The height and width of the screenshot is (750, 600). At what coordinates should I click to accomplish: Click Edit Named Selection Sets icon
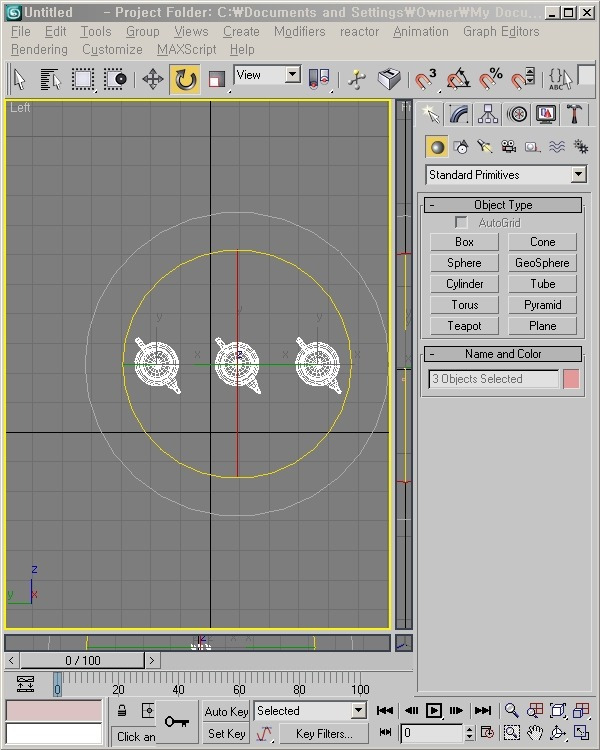(x=560, y=79)
